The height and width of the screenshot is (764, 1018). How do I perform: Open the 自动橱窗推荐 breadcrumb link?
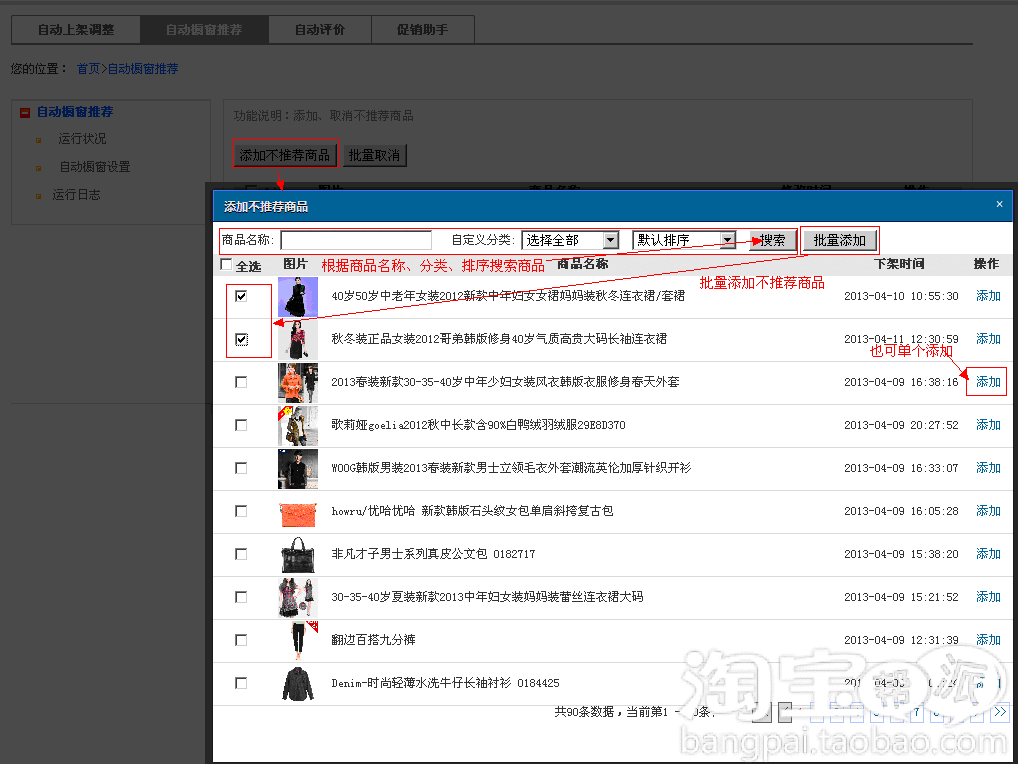pyautogui.click(x=143, y=69)
